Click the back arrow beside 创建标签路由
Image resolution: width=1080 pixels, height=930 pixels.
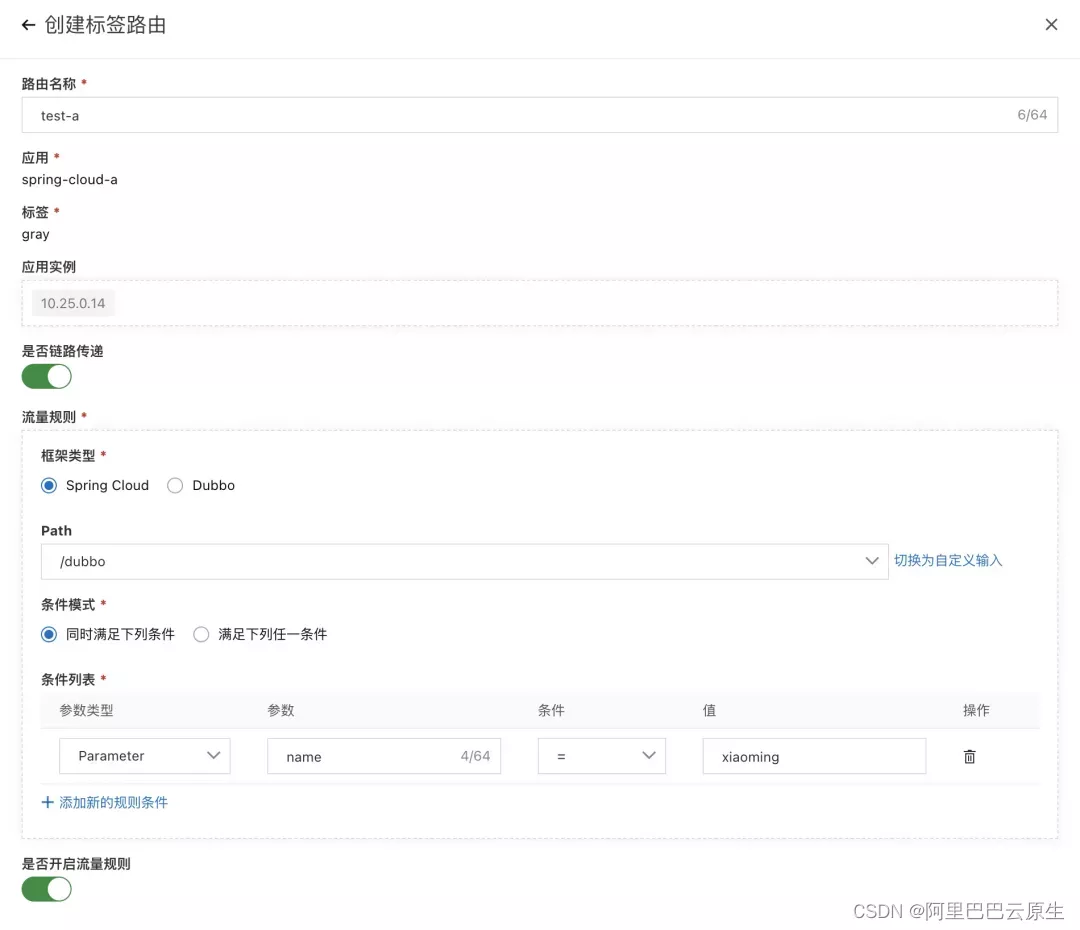click(x=27, y=25)
